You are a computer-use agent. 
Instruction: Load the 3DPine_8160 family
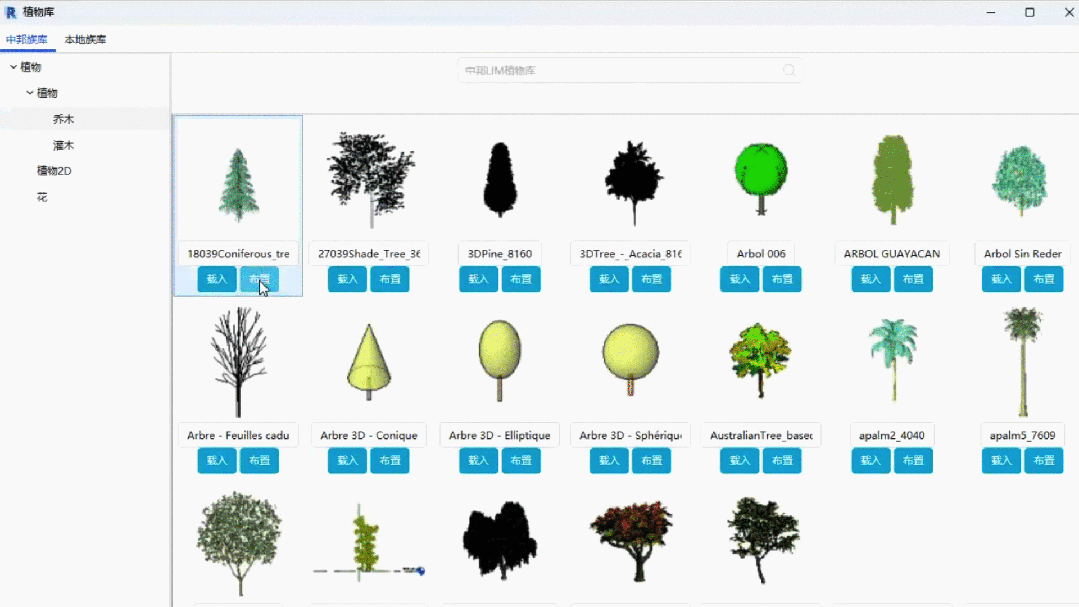coord(478,279)
